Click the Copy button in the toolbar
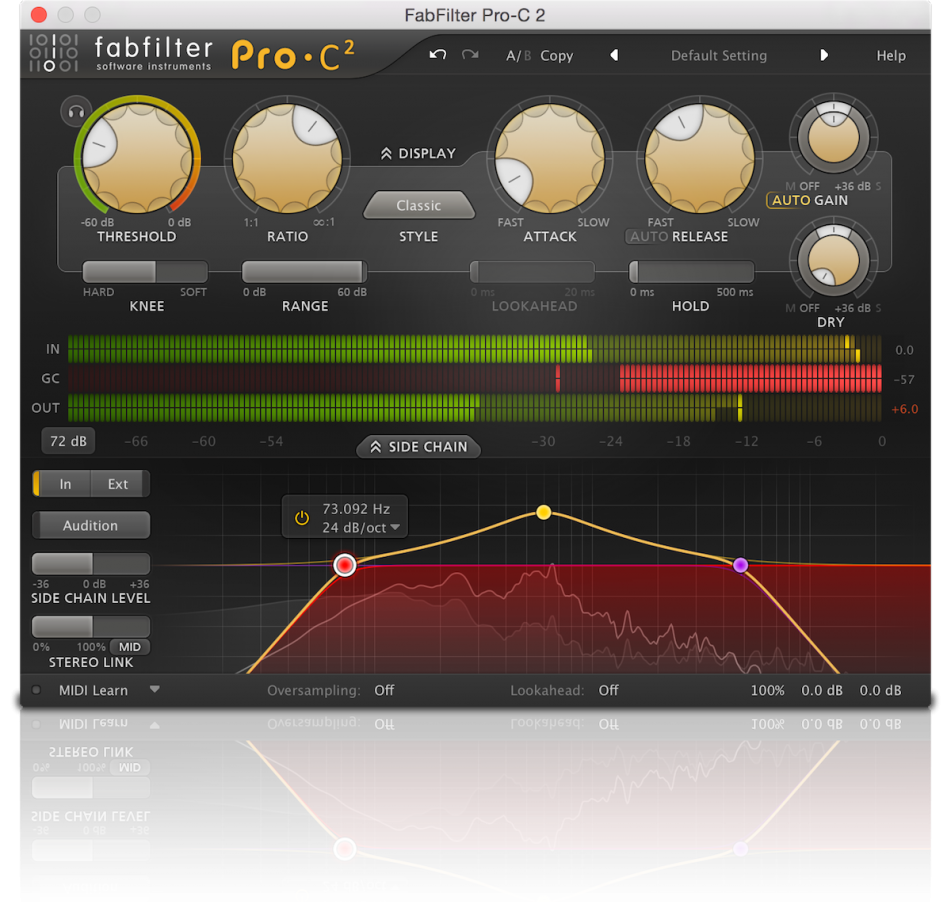This screenshot has height=908, width=951. 557,56
